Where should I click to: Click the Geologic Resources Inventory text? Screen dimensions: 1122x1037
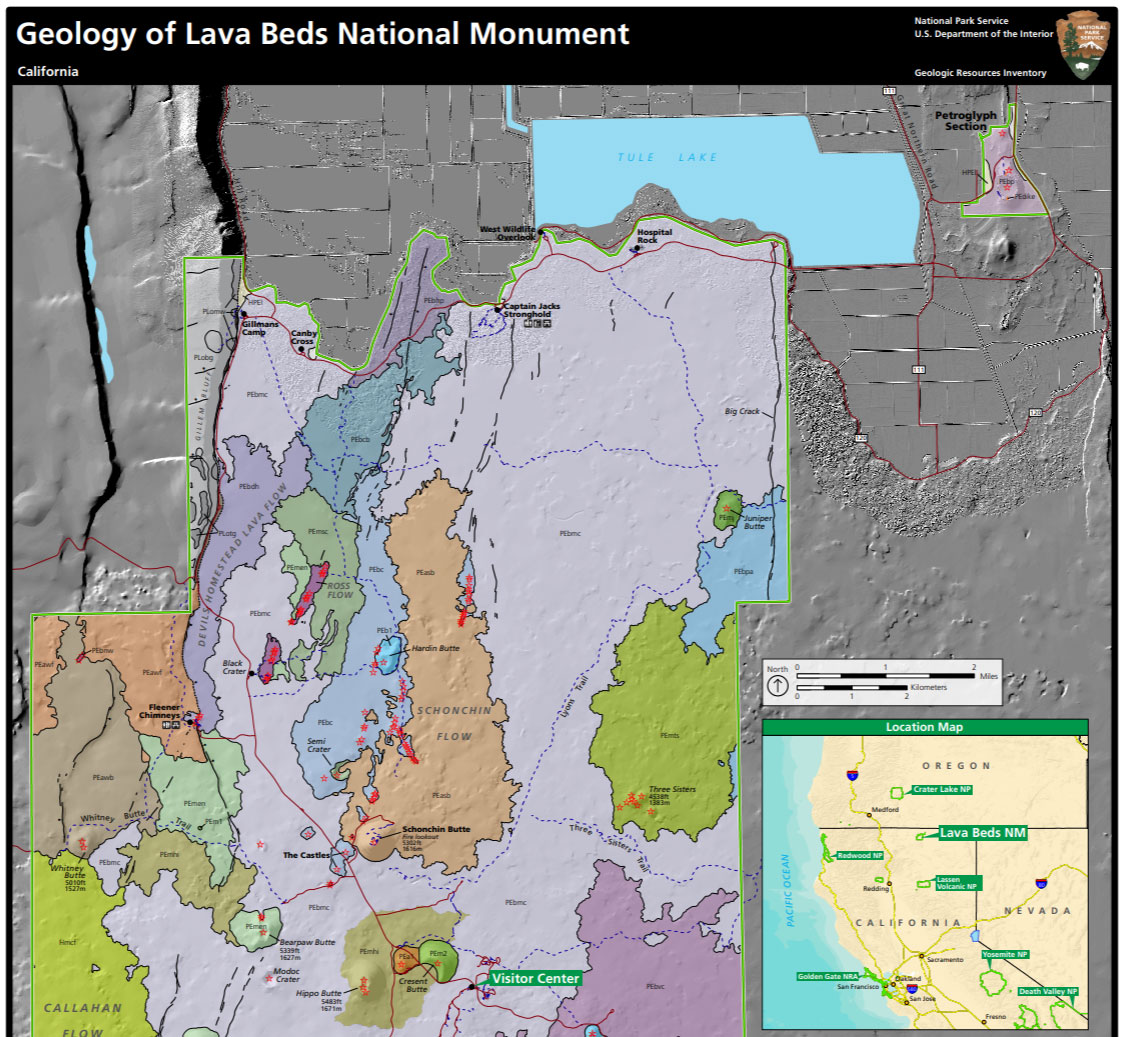coord(979,72)
